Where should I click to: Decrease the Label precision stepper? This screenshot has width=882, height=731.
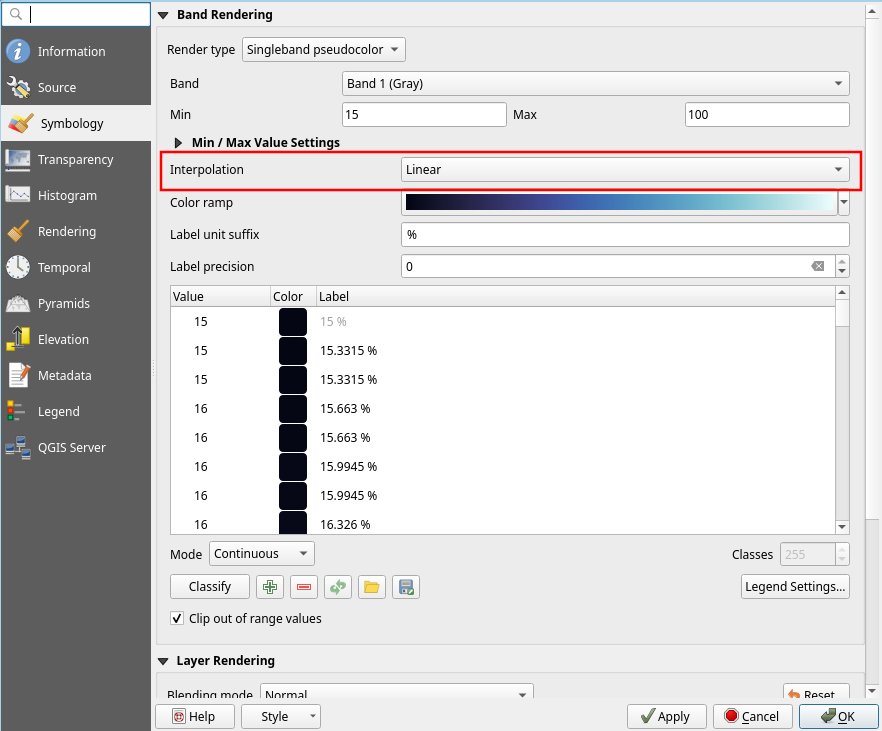point(842,272)
